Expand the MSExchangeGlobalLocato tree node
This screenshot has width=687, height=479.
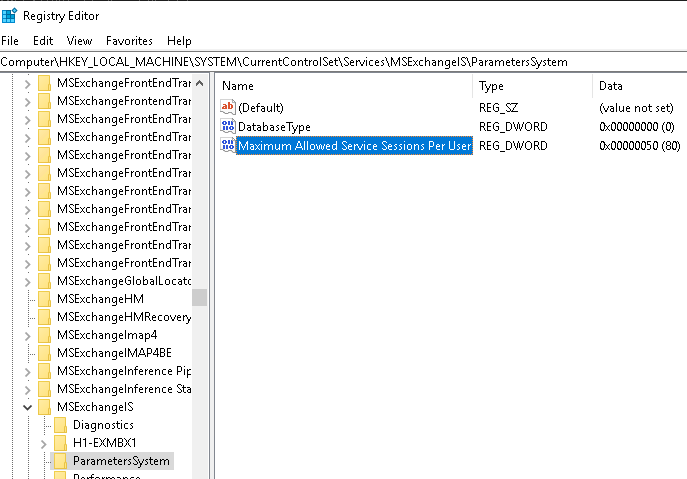[x=28, y=282]
